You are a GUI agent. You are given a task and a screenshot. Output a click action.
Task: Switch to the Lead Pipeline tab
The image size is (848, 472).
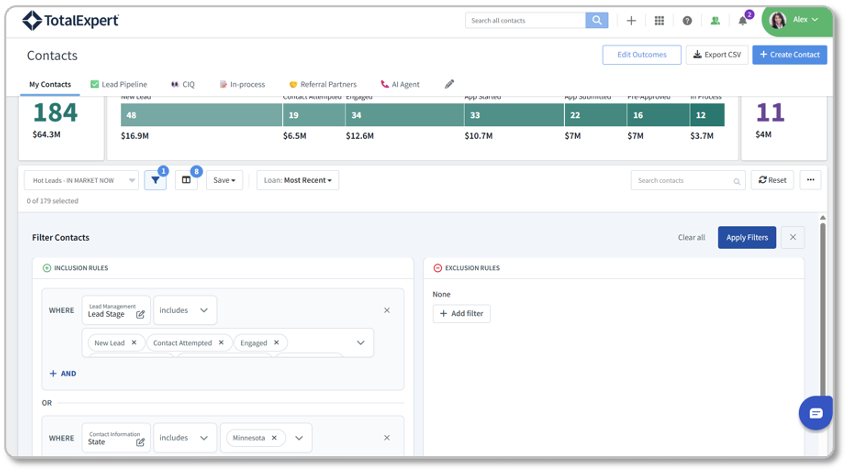pyautogui.click(x=119, y=84)
